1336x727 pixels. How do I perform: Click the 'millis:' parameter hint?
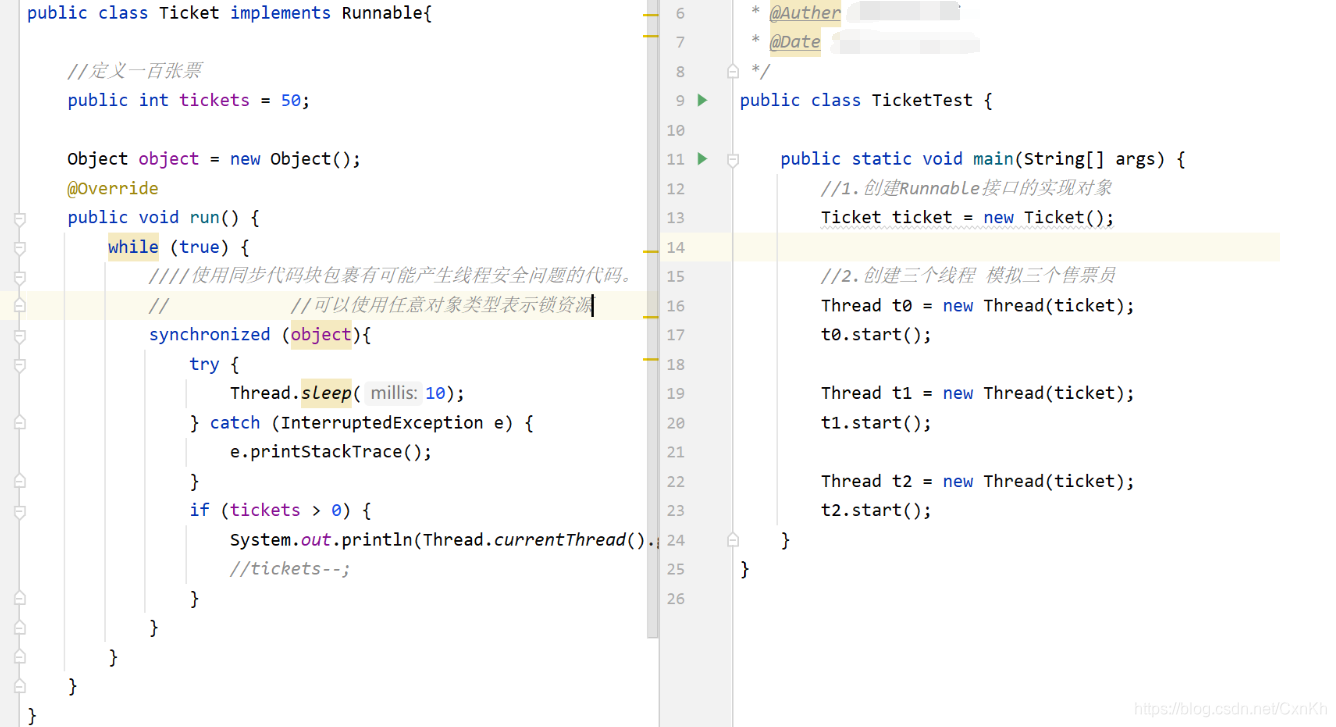pyautogui.click(x=394, y=393)
